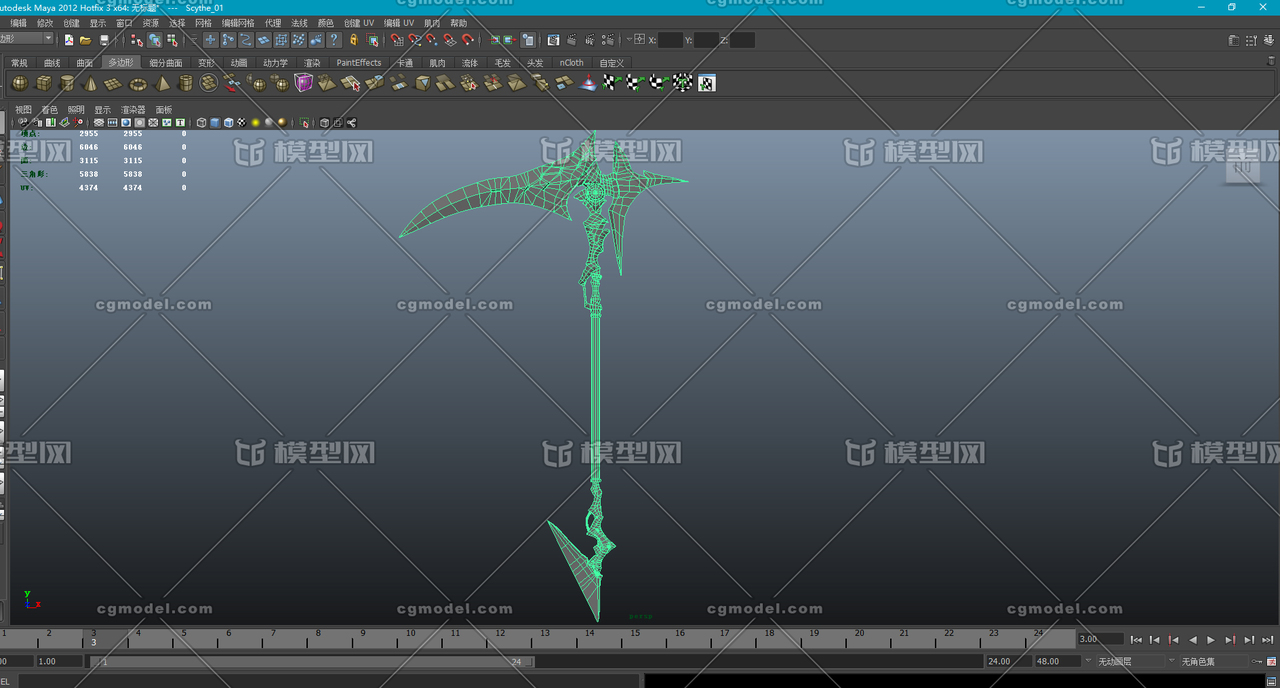Image resolution: width=1280 pixels, height=688 pixels.
Task: Click the white UV editor shelf icon
Action: click(707, 83)
